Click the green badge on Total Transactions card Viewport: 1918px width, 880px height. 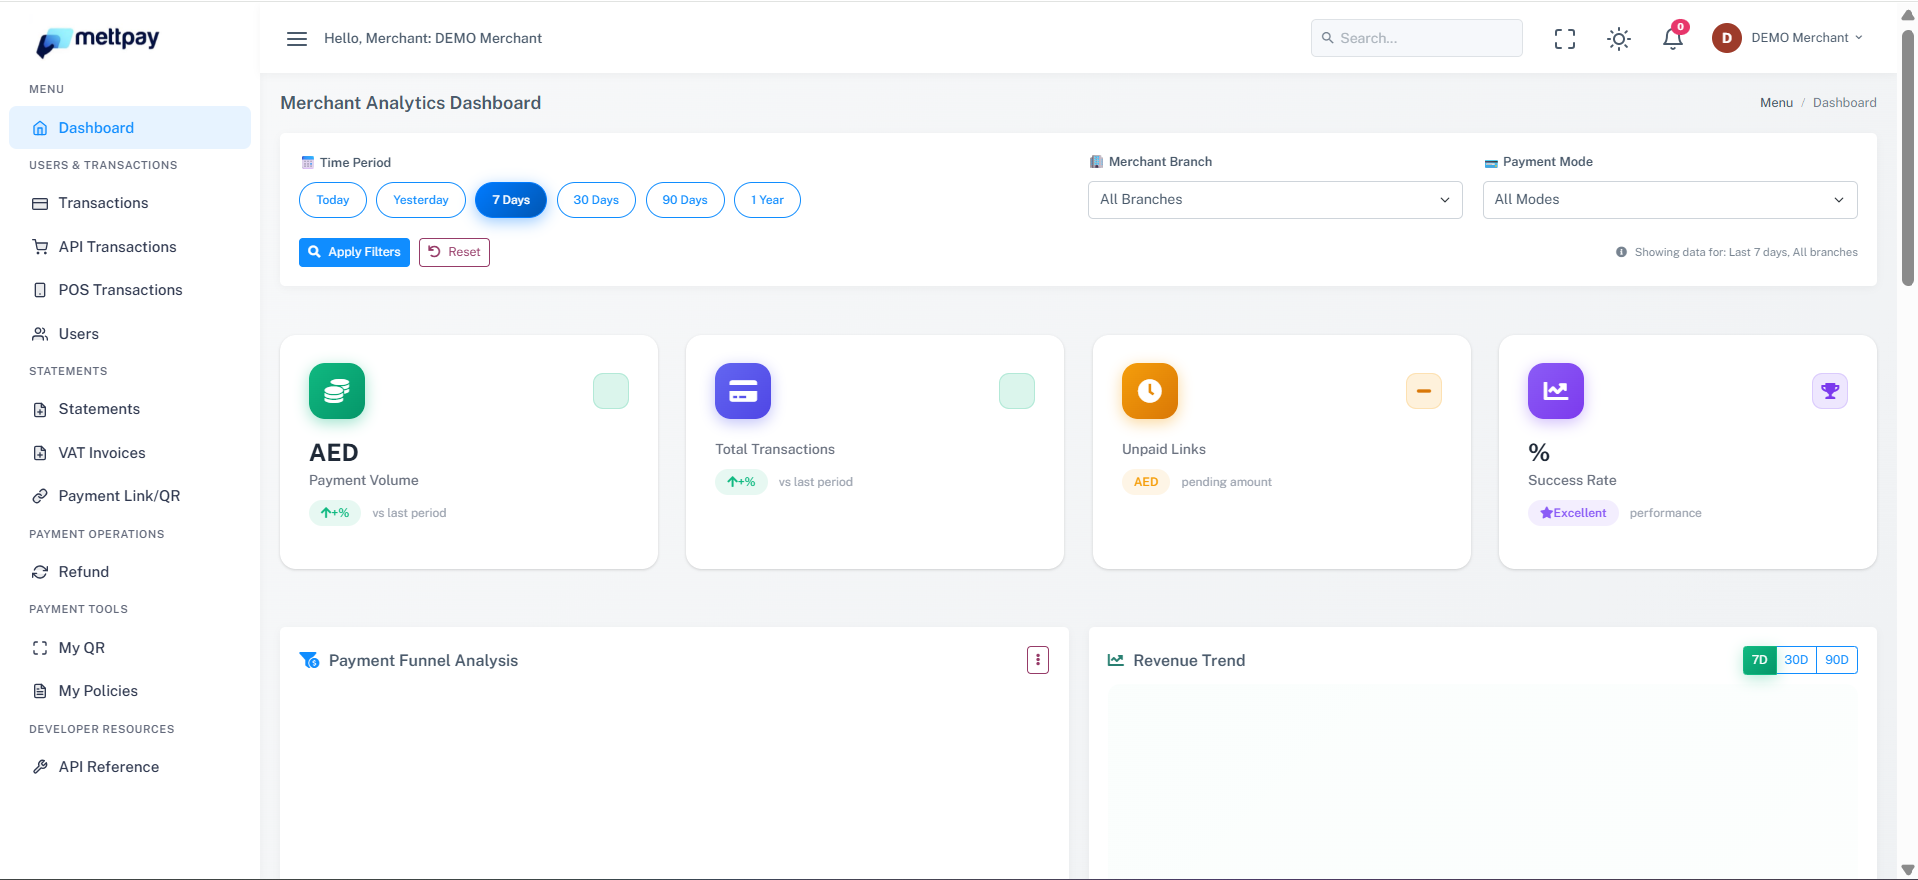pos(1017,391)
